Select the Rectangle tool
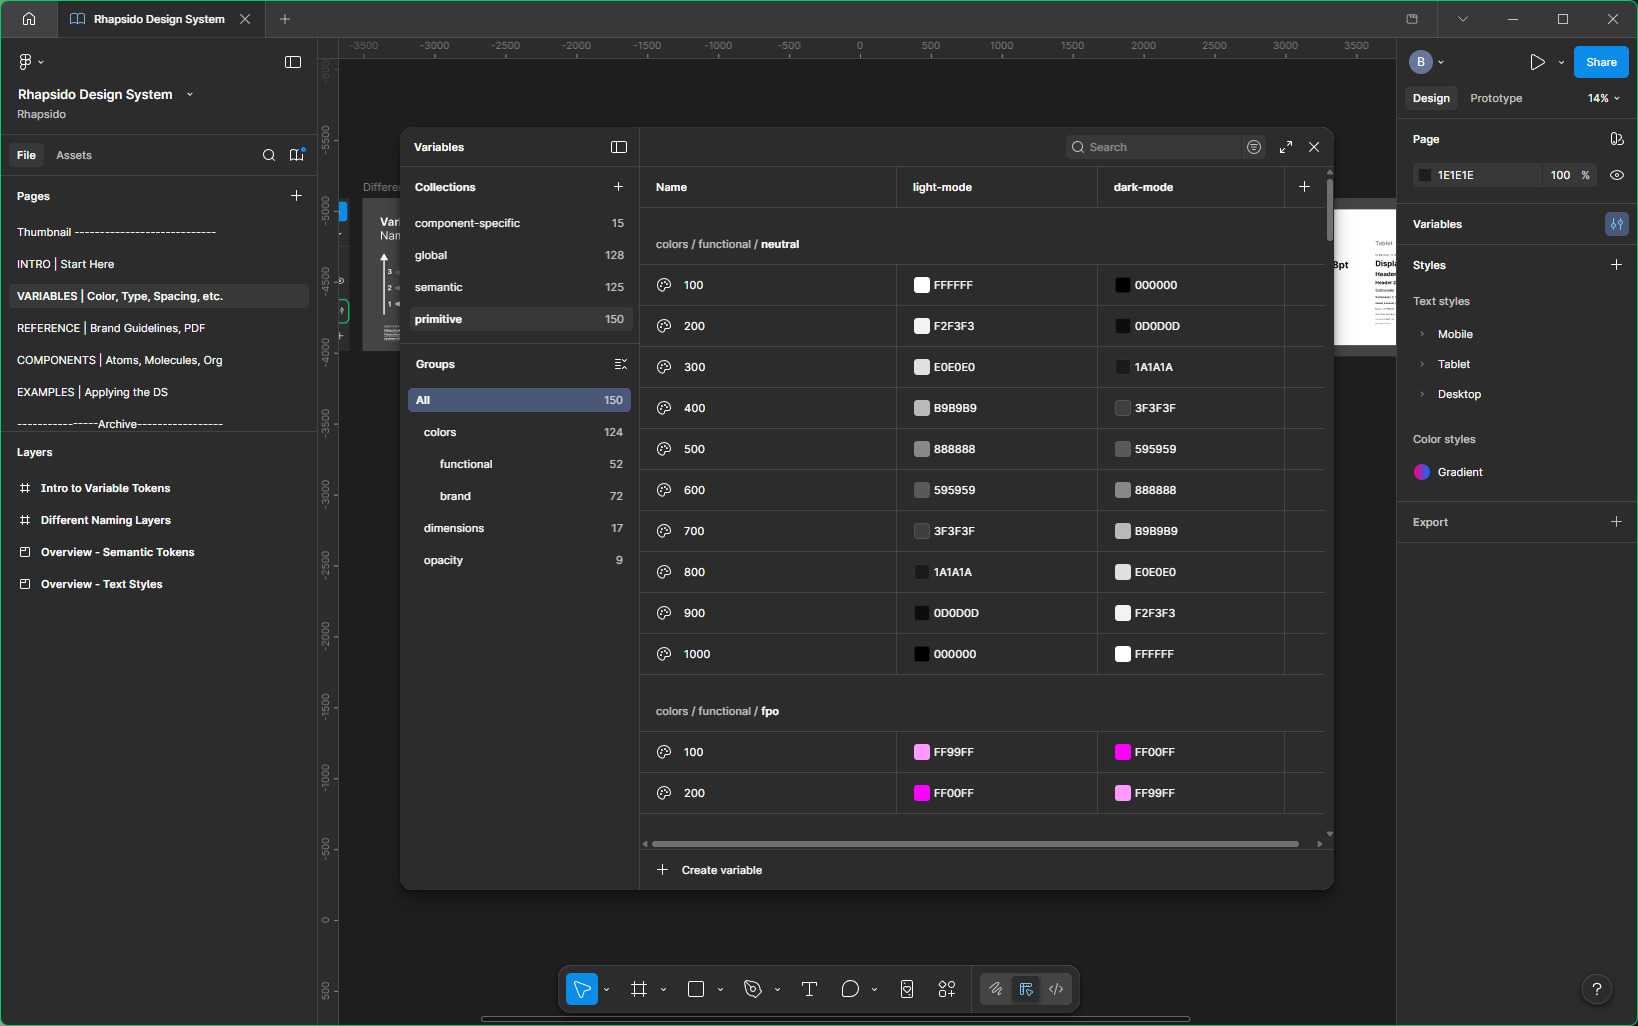Screen dimensions: 1638x1026 tap(695, 989)
